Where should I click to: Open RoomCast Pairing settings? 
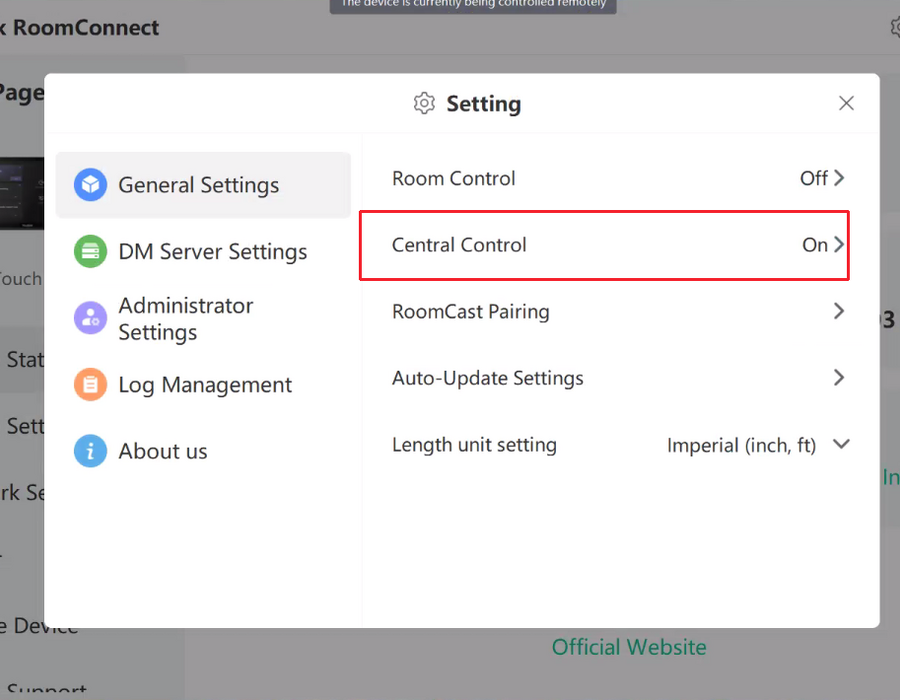pos(619,312)
